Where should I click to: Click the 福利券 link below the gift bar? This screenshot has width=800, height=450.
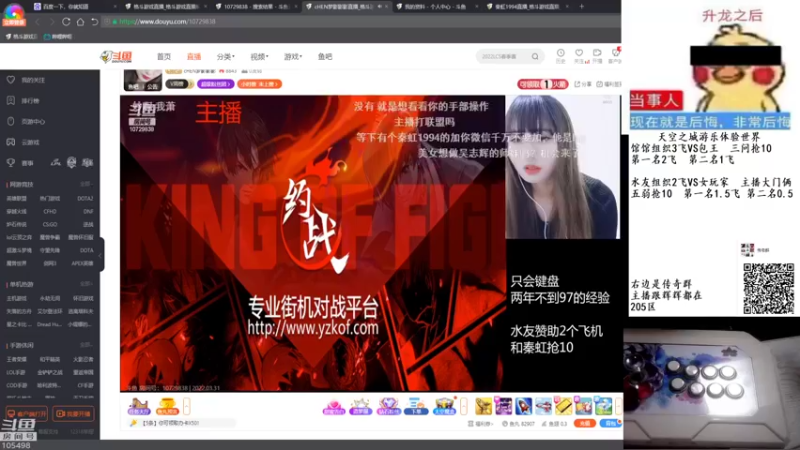coord(481,424)
